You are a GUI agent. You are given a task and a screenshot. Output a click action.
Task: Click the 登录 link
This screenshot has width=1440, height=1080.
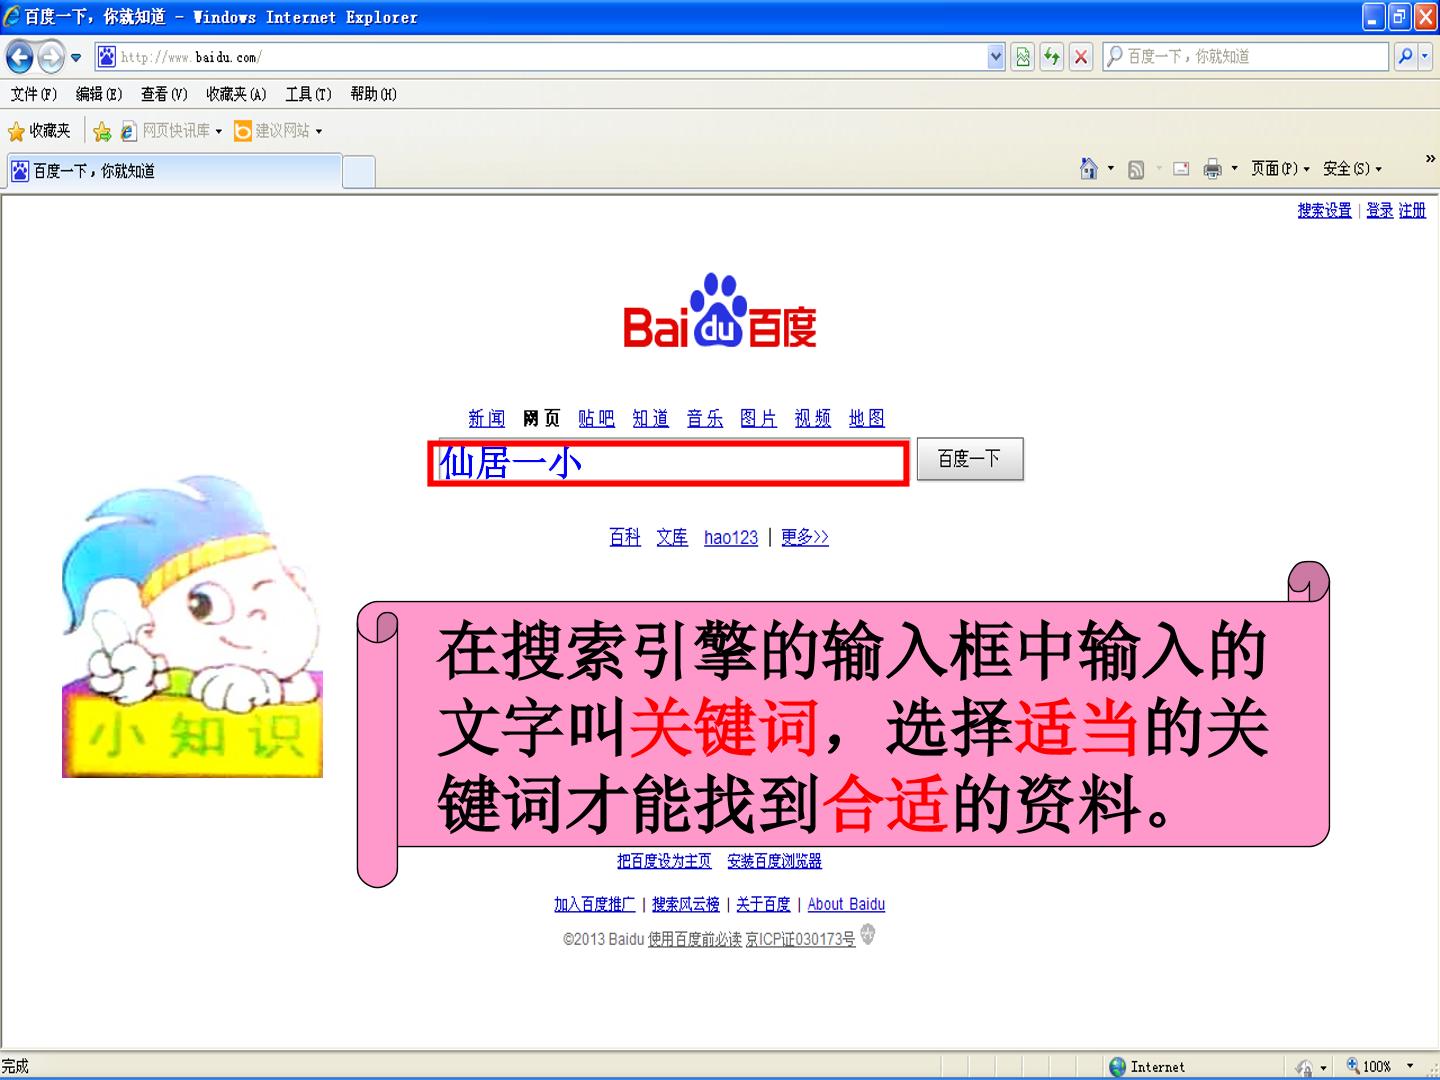click(x=1380, y=211)
